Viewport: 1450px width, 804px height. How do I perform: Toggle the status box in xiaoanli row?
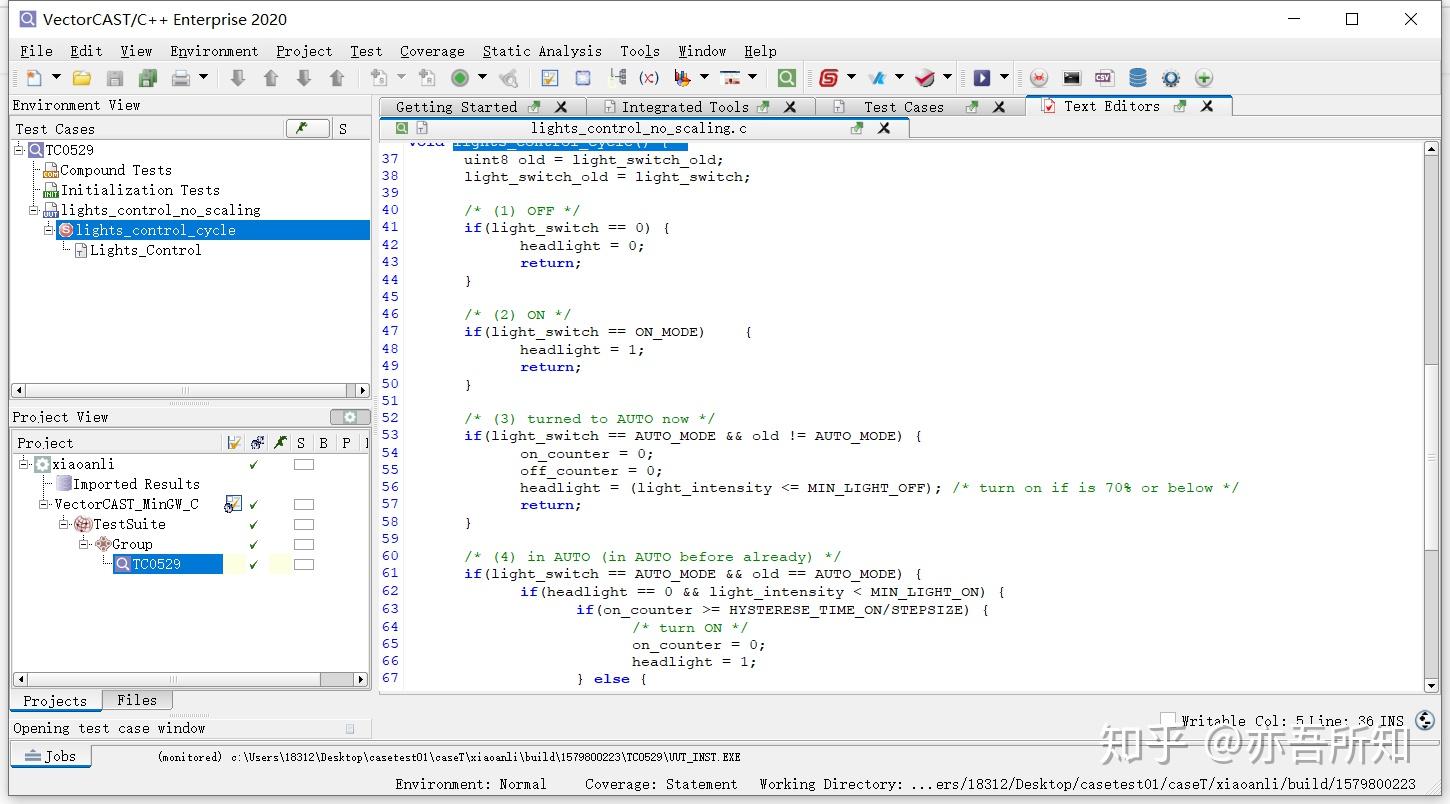(303, 465)
